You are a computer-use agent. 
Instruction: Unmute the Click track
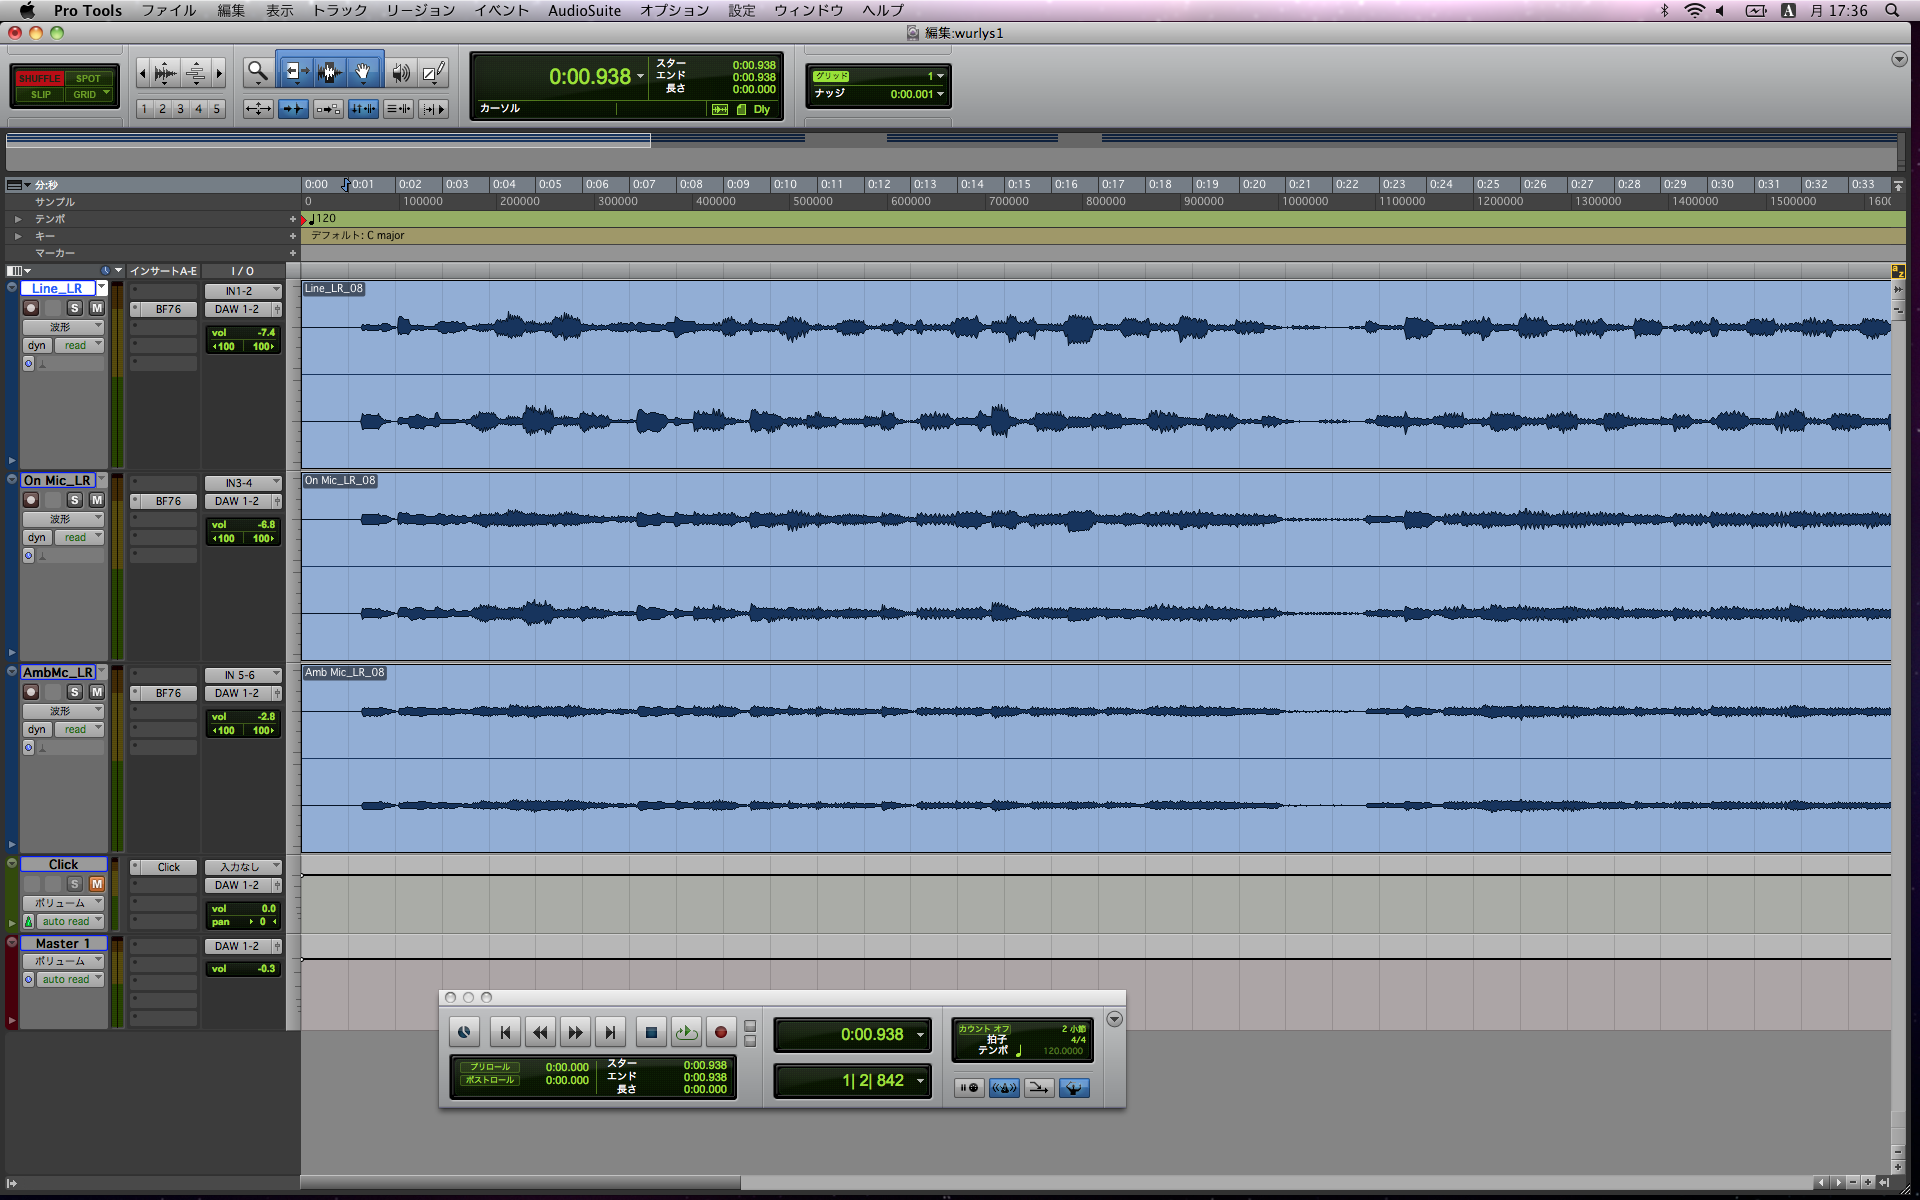click(x=96, y=884)
